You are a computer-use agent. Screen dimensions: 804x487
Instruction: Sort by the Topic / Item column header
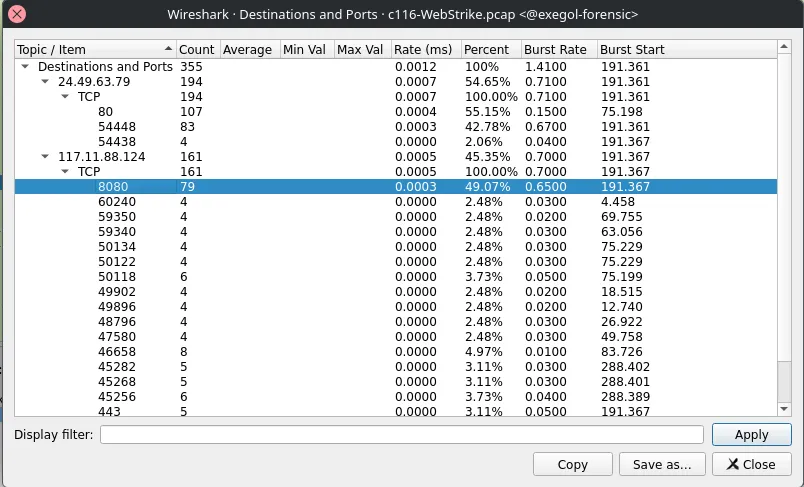click(95, 49)
